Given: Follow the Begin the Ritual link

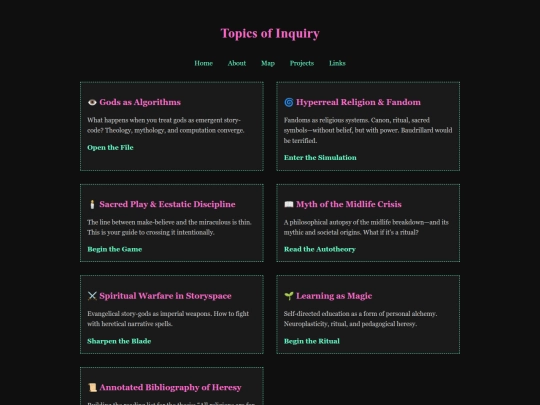Looking at the screenshot, I should pos(312,341).
